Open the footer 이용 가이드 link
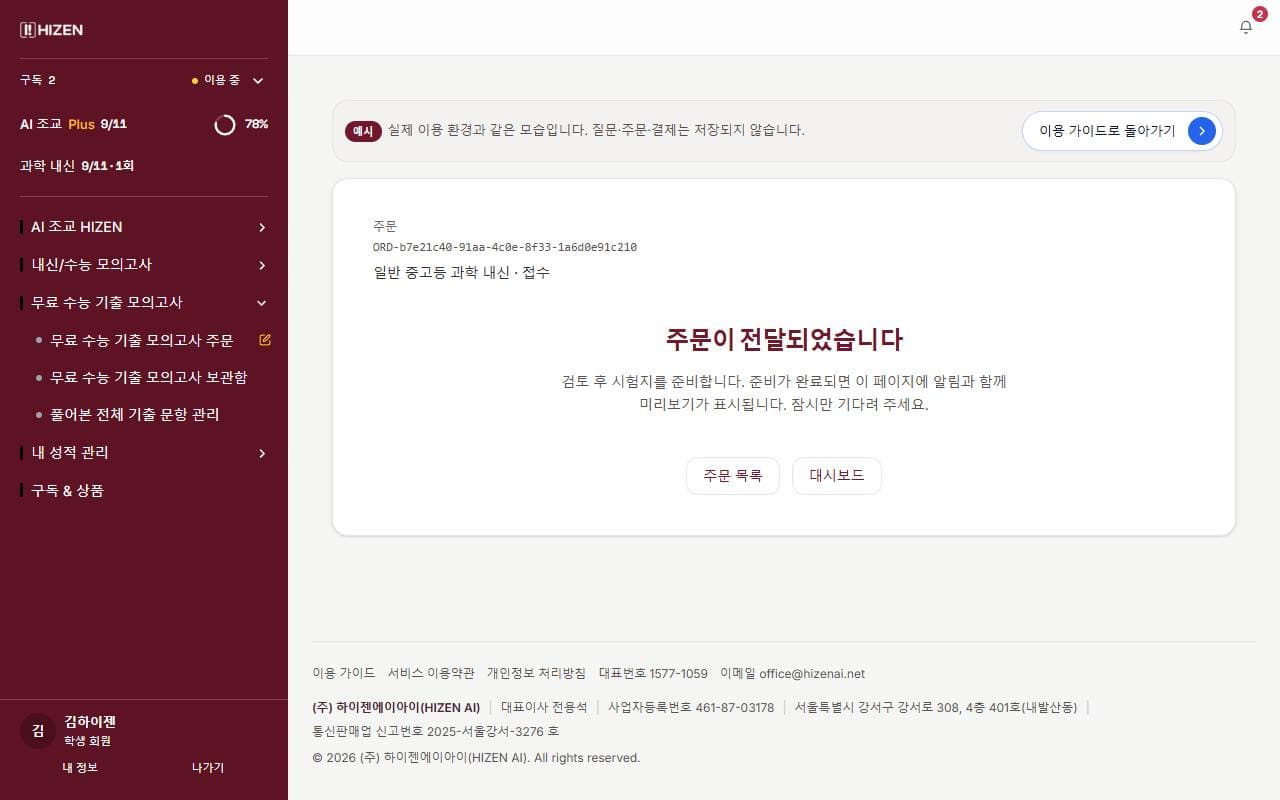 click(x=344, y=674)
